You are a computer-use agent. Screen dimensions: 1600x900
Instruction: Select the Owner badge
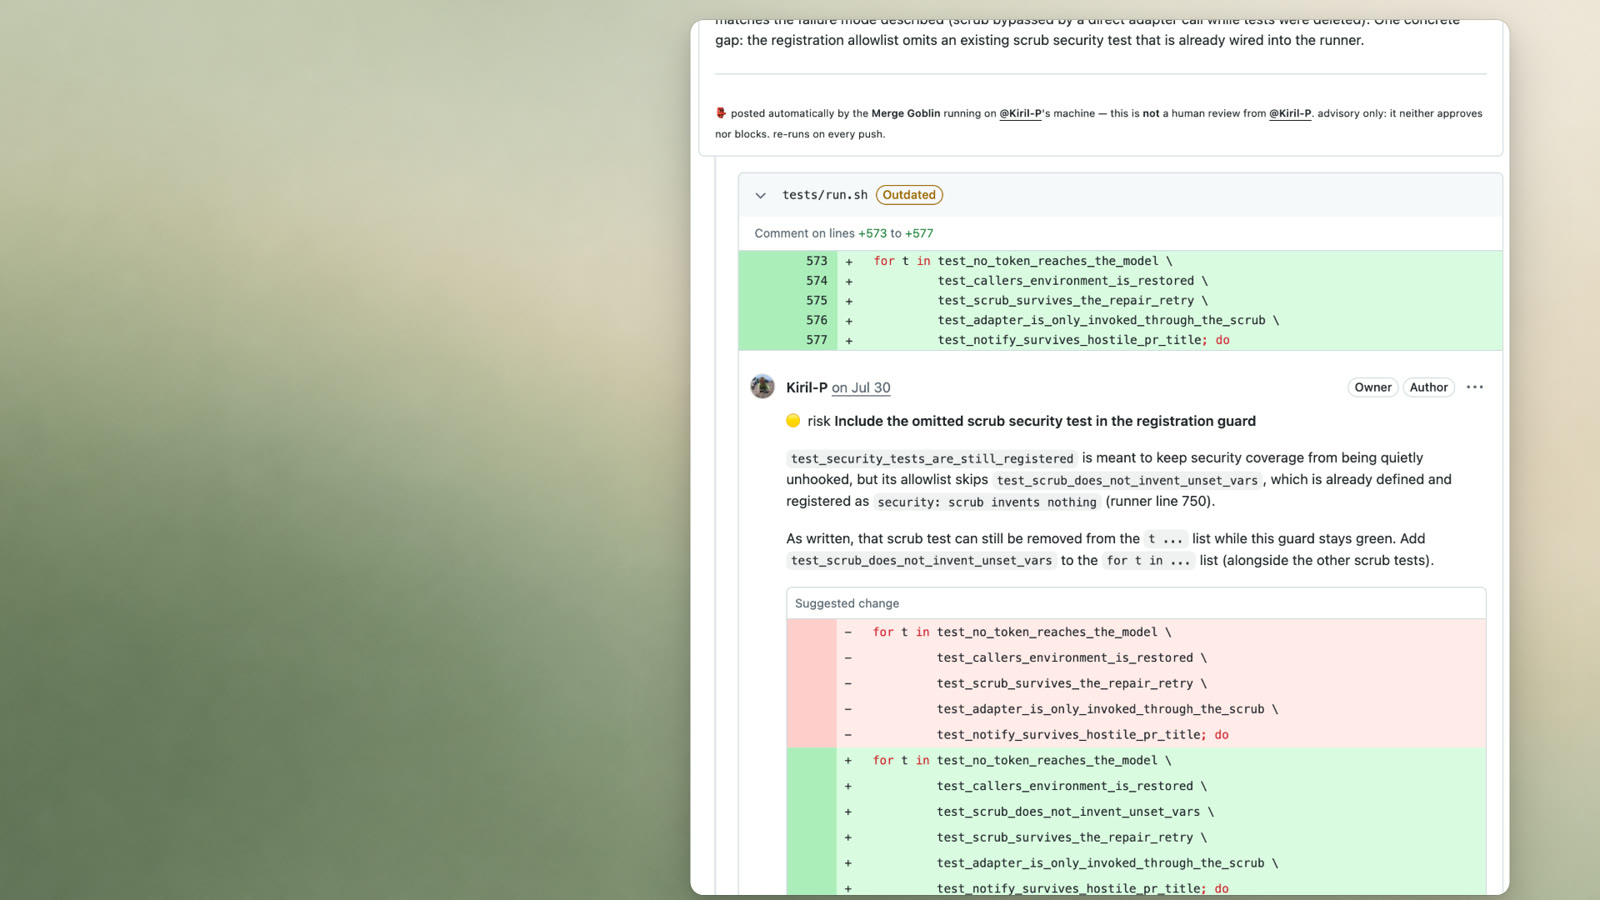pos(1373,387)
